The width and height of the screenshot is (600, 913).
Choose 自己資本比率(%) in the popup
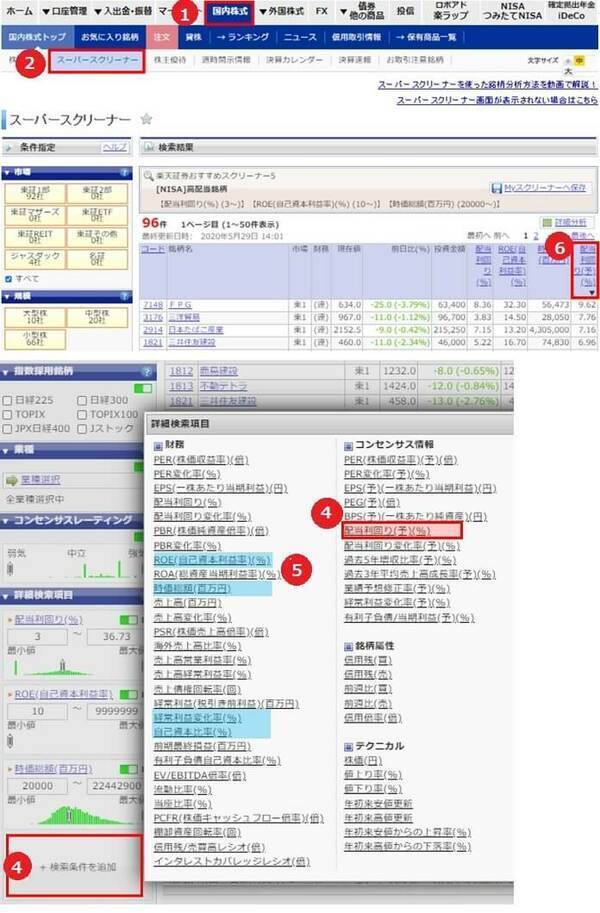tap(192, 731)
